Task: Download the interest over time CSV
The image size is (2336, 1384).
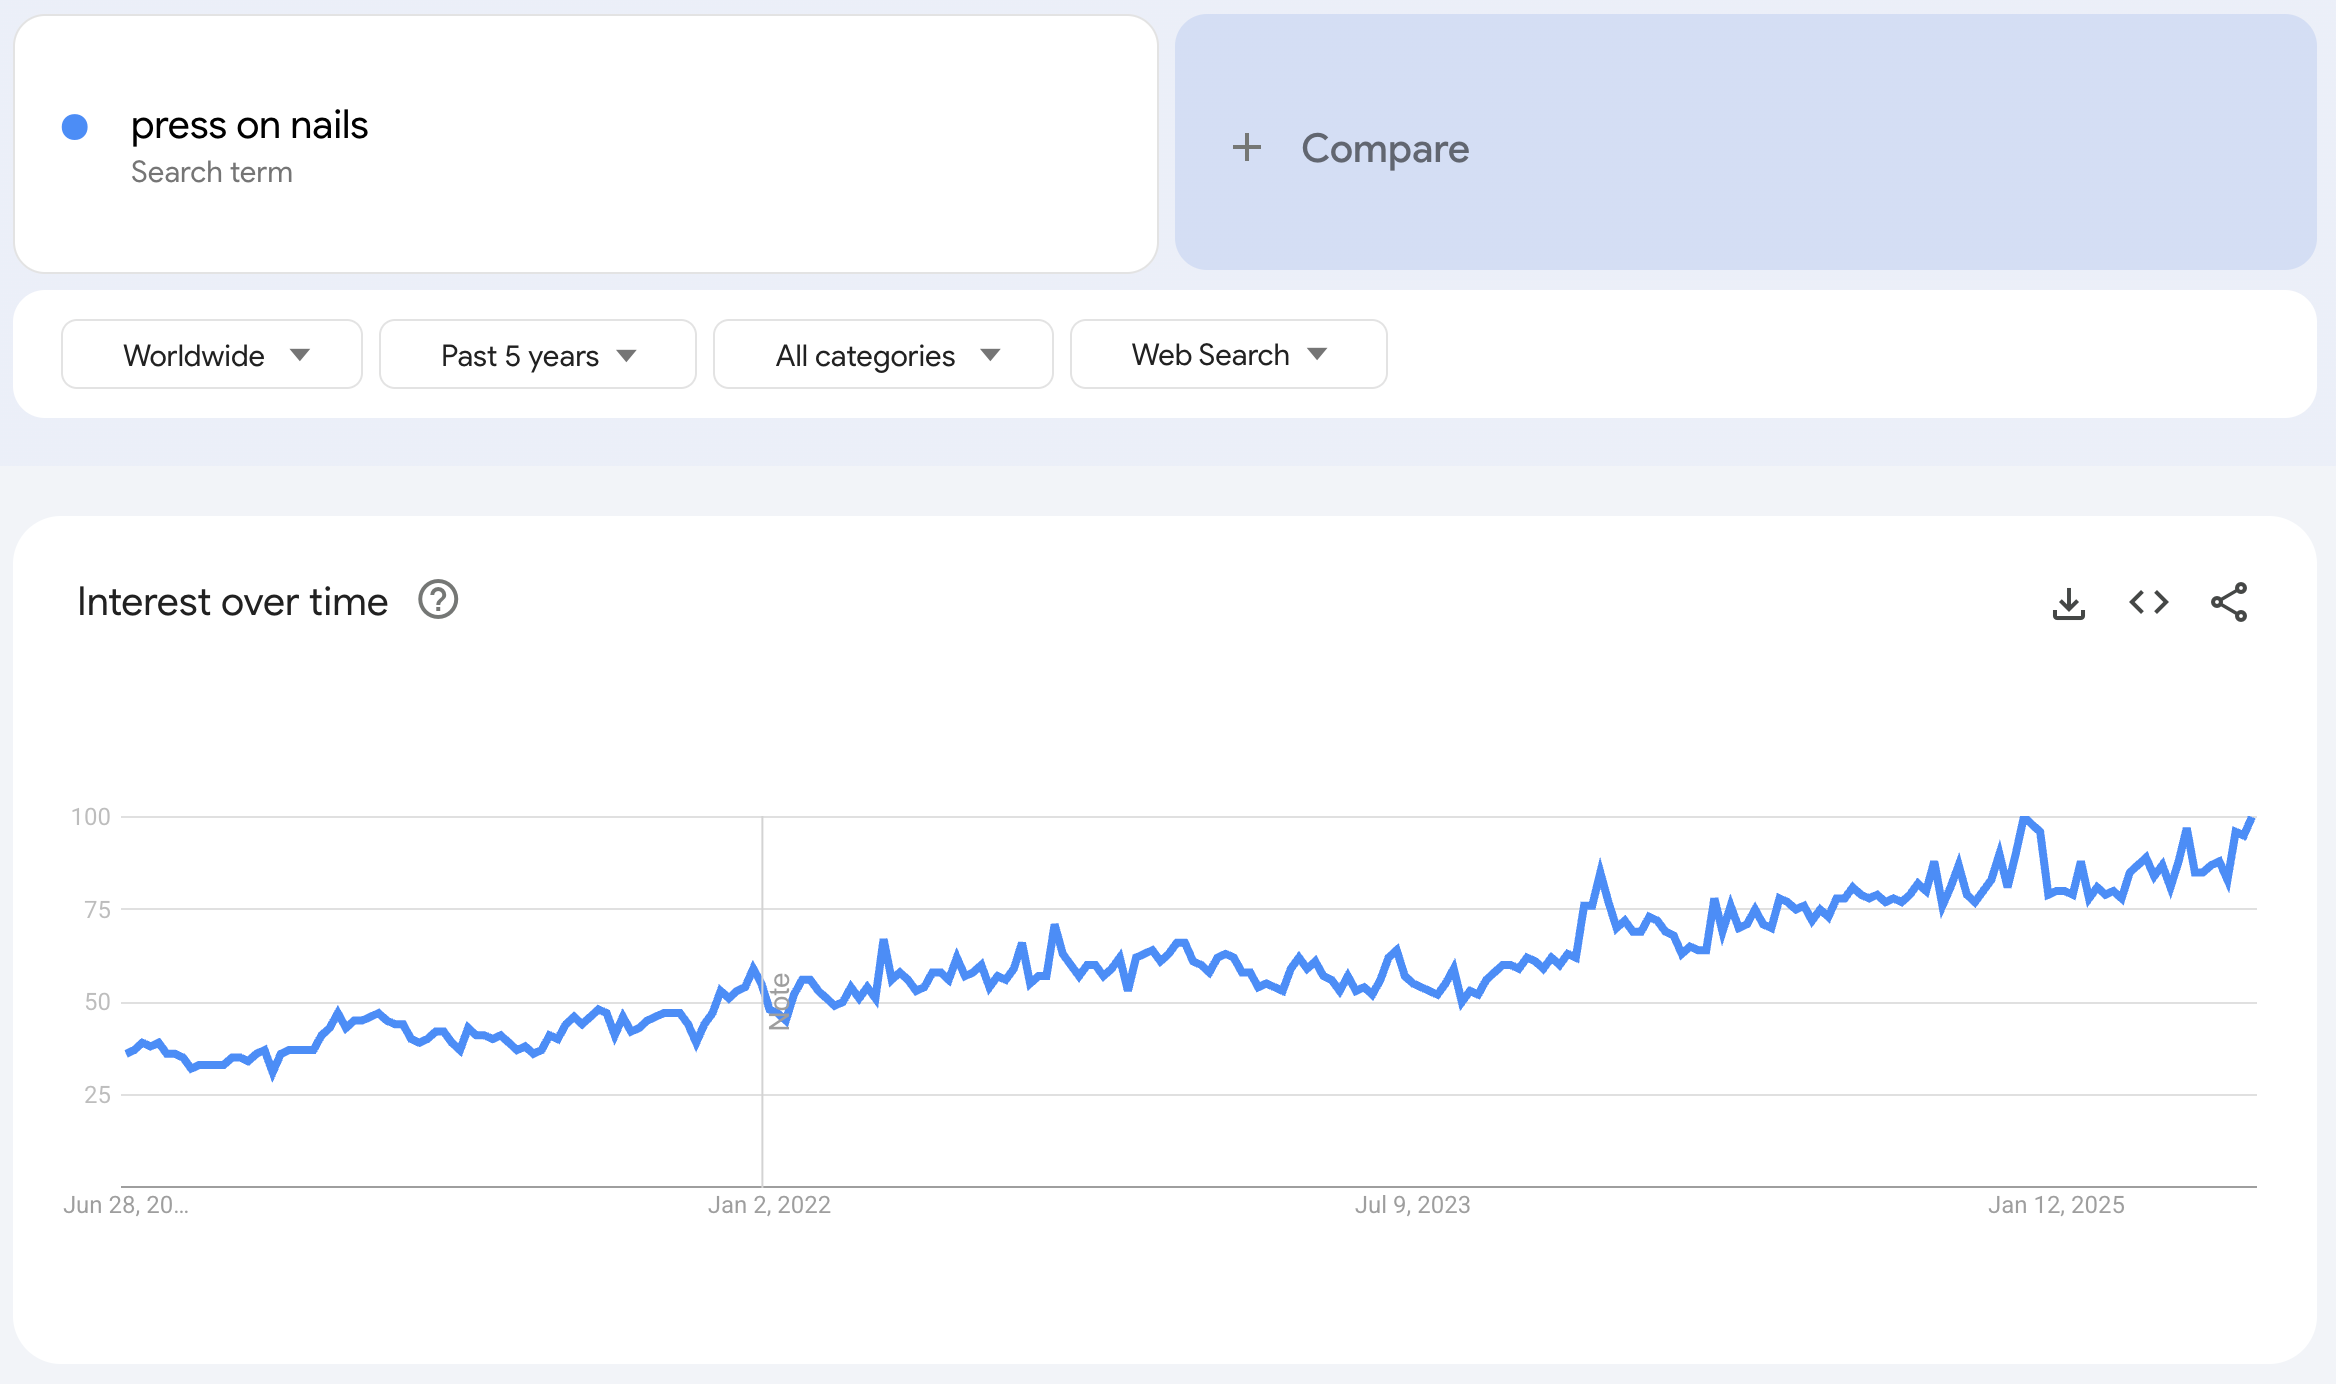Action: pos(2068,603)
